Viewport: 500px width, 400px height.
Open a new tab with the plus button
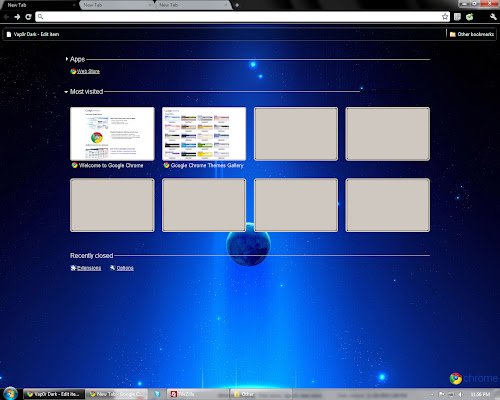tap(237, 5)
